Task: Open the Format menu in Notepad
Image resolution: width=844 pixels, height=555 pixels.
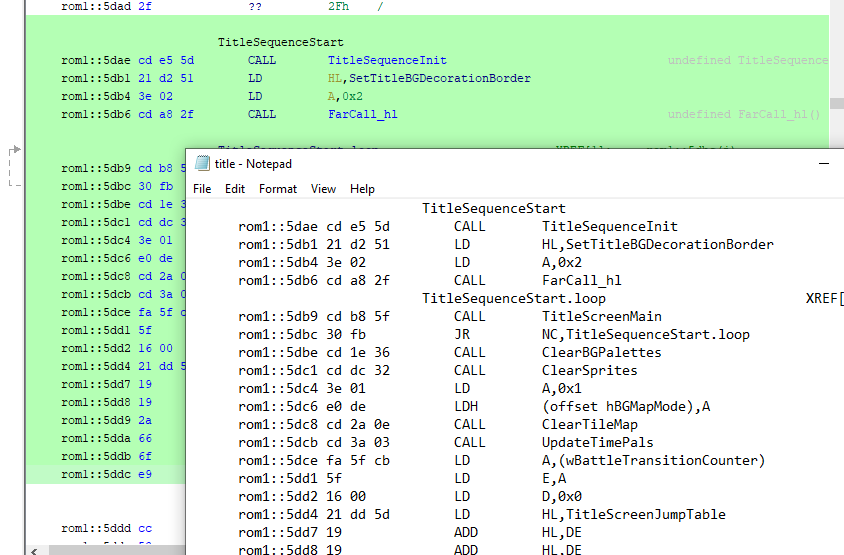Action: [278, 188]
